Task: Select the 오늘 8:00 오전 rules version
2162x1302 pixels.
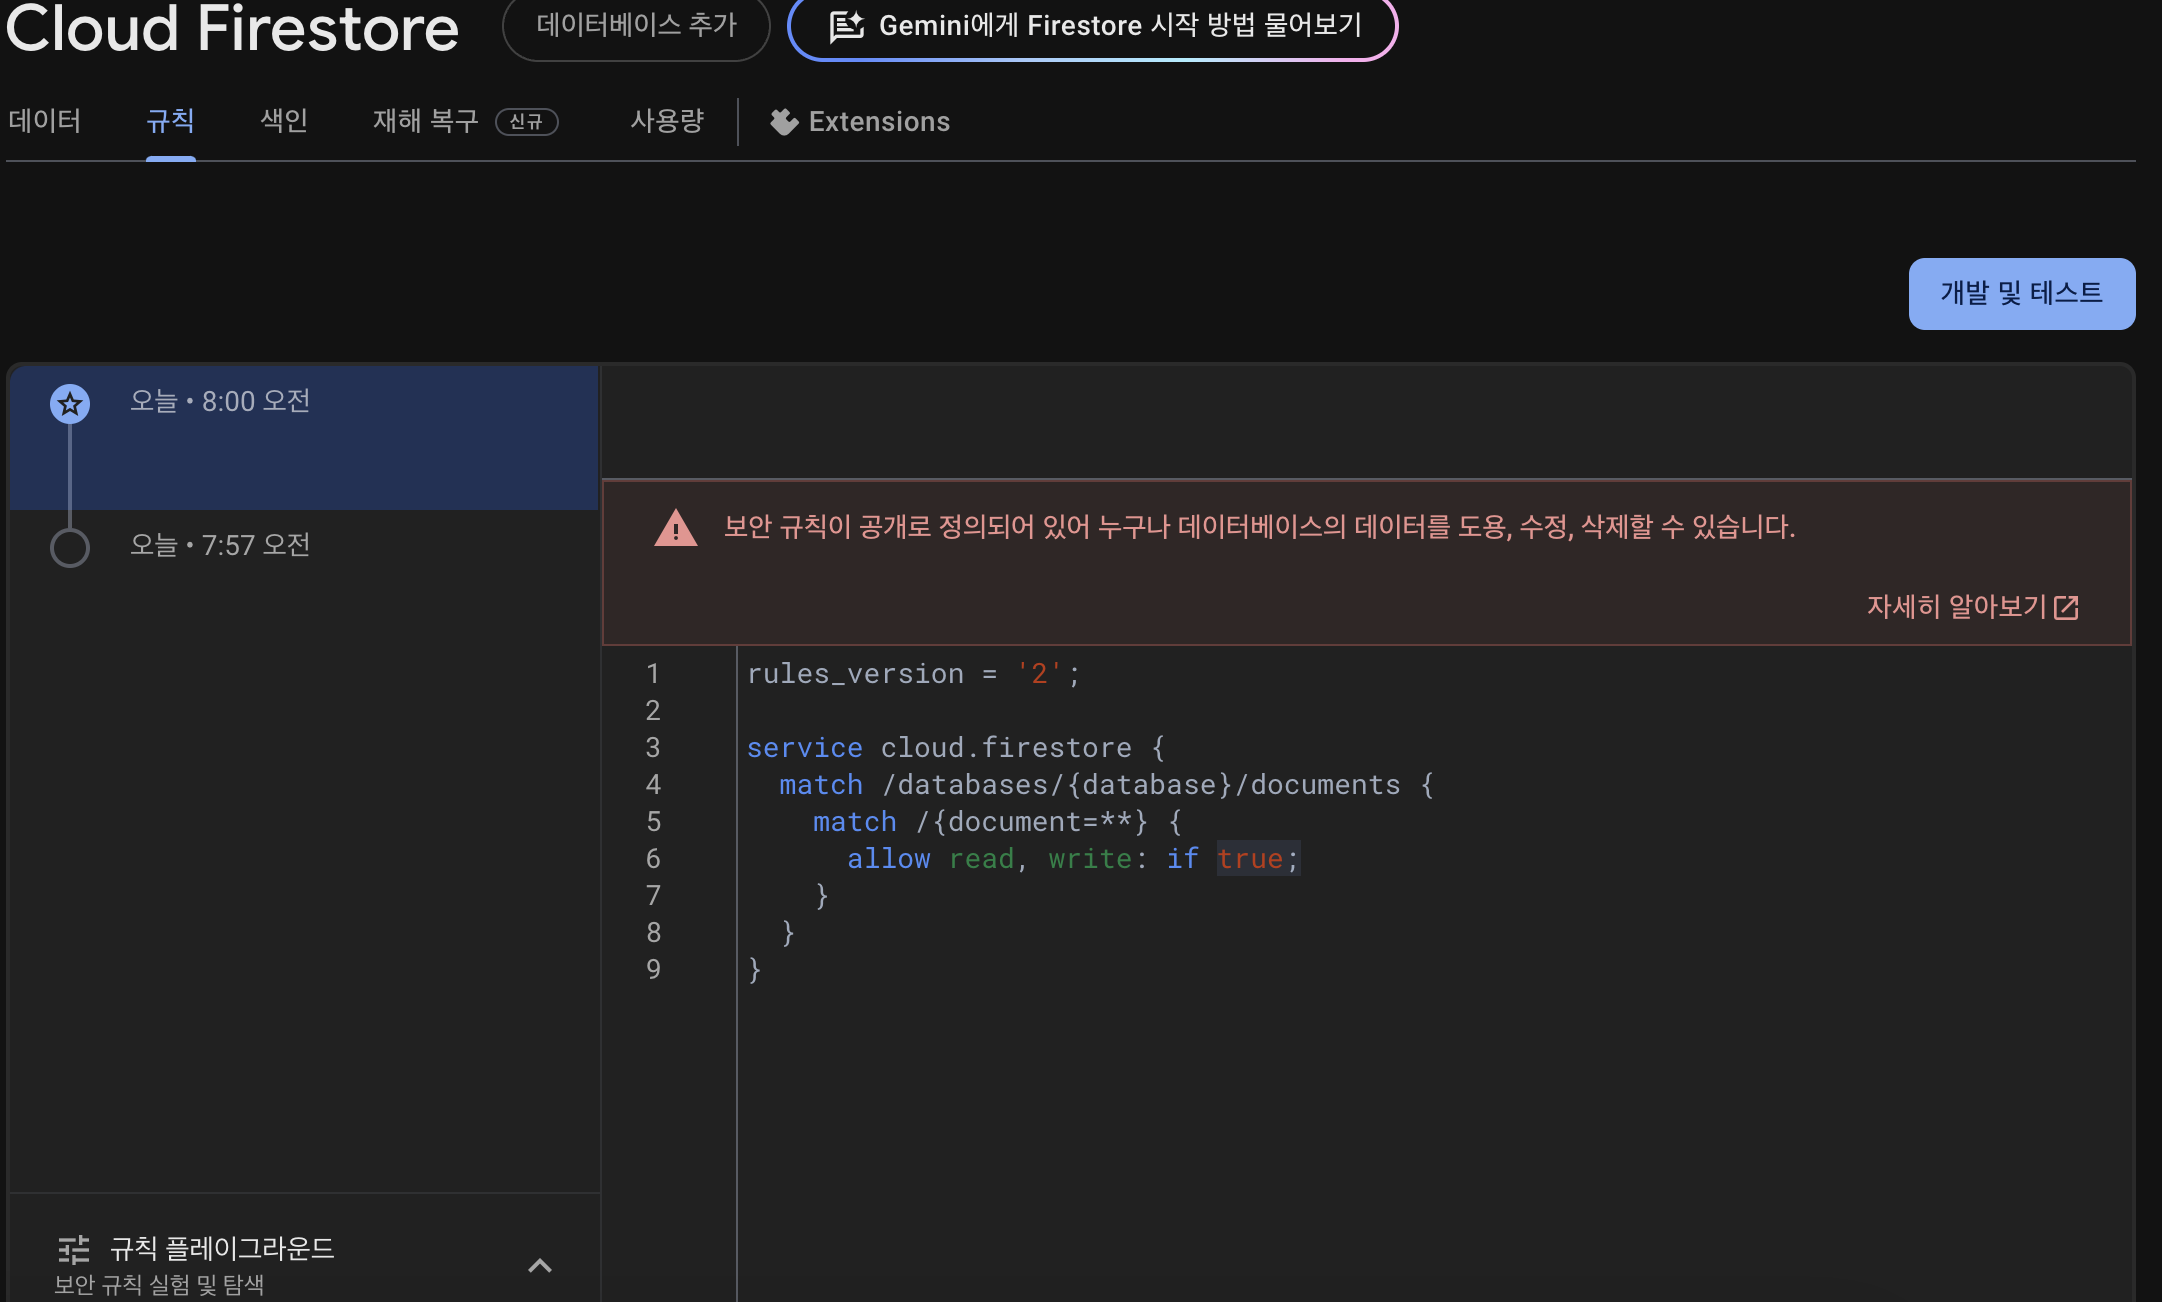Action: [x=220, y=402]
